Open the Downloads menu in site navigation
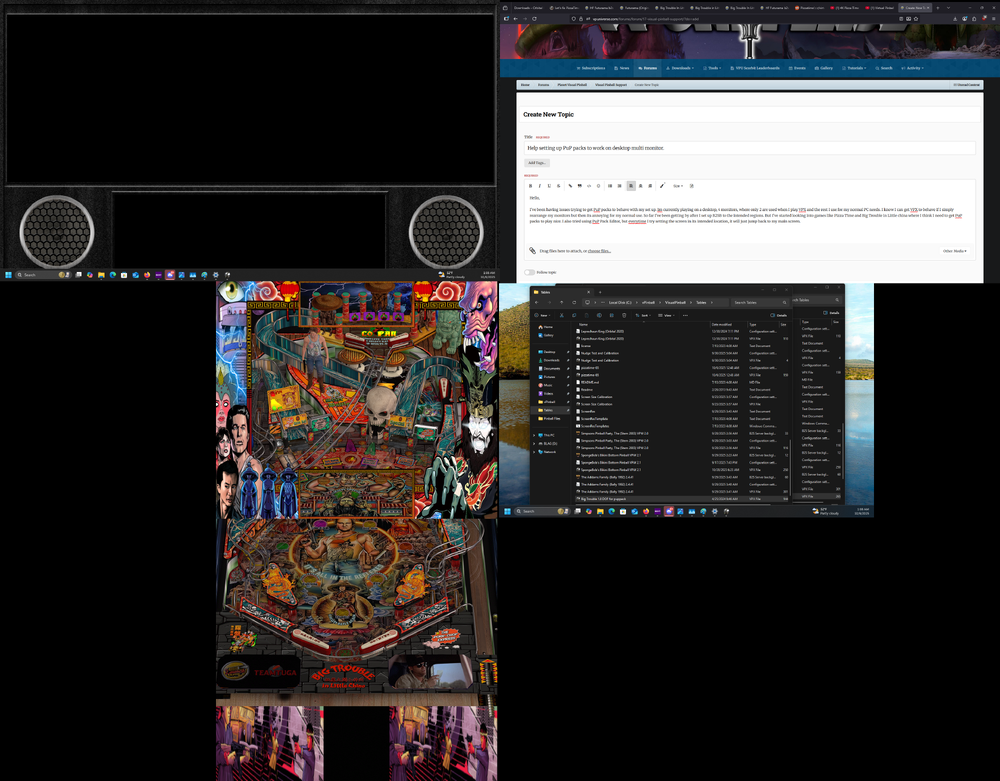 click(680, 68)
